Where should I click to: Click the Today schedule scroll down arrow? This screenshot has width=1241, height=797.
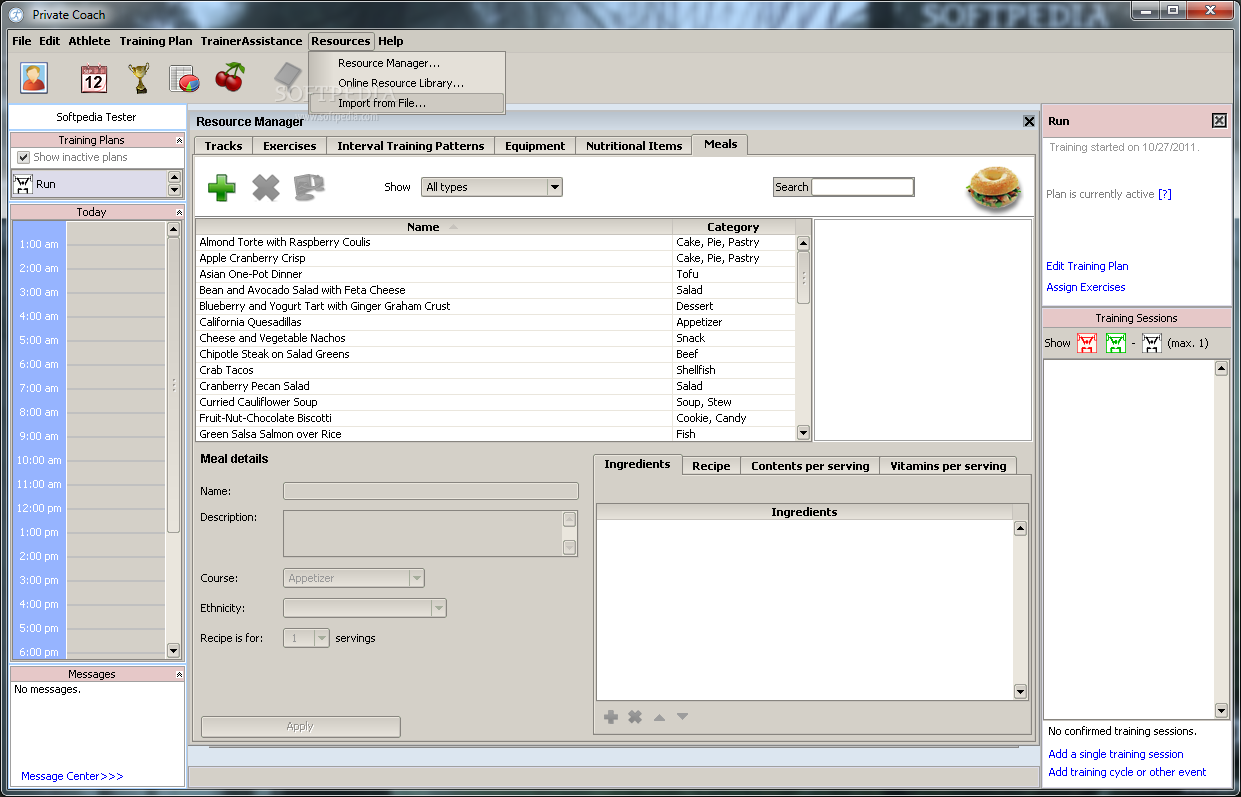tap(173, 651)
